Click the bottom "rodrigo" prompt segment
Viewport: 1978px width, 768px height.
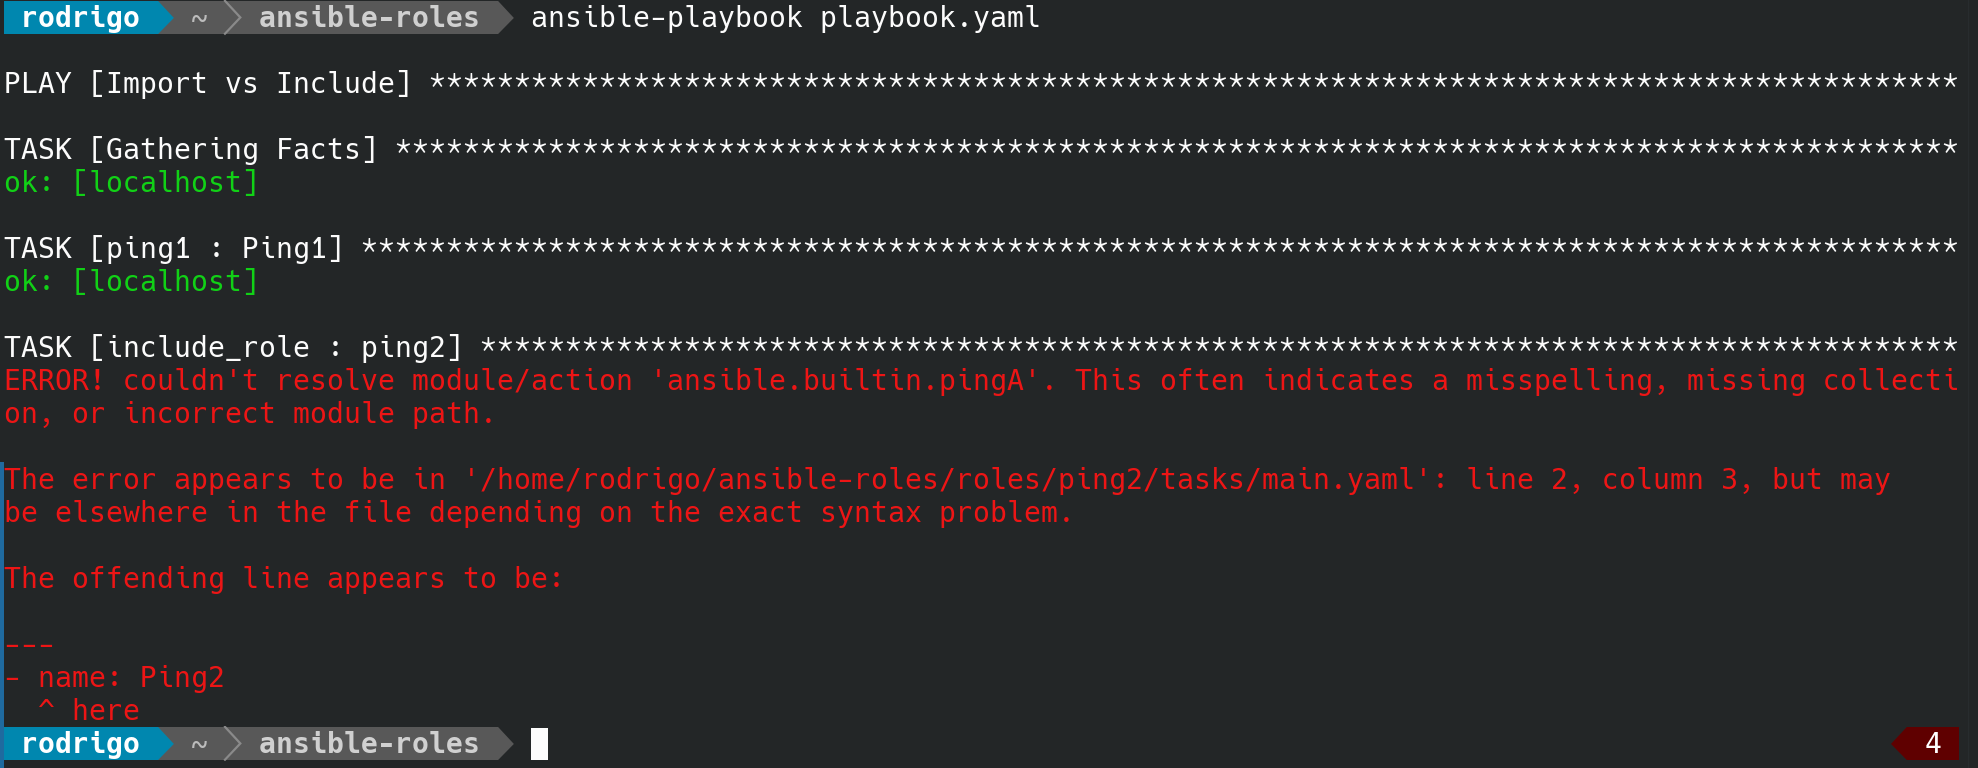coord(80,743)
